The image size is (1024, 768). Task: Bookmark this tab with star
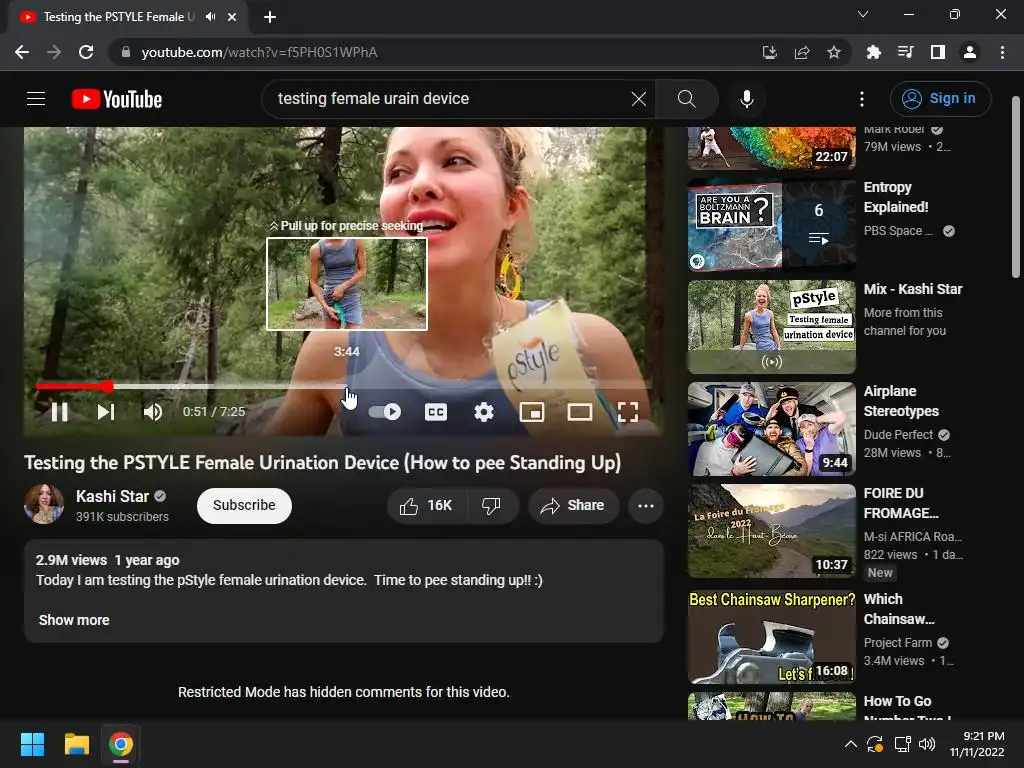(834, 52)
